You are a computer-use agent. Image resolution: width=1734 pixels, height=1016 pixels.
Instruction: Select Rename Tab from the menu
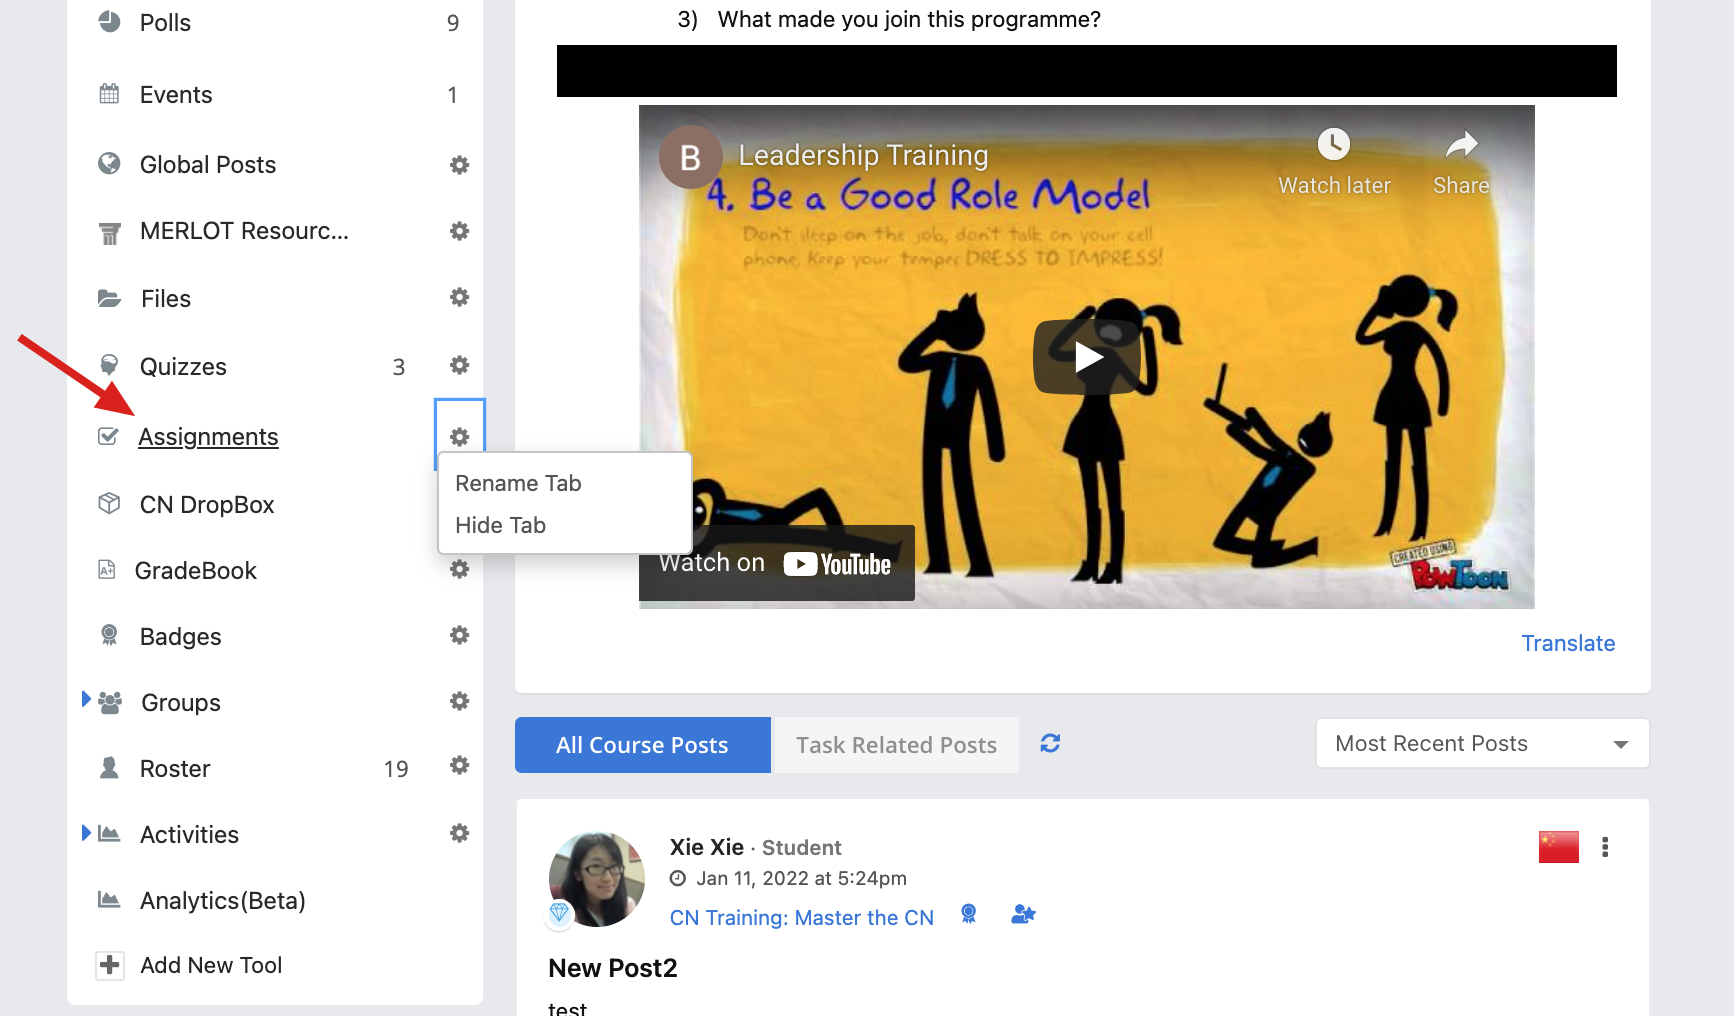pyautogui.click(x=518, y=483)
